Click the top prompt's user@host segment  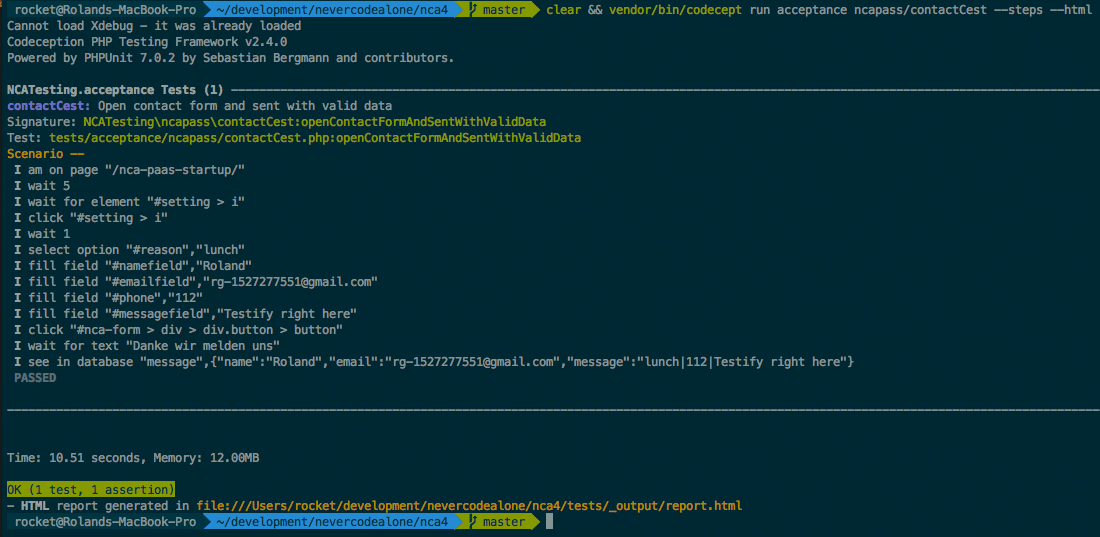coord(105,10)
